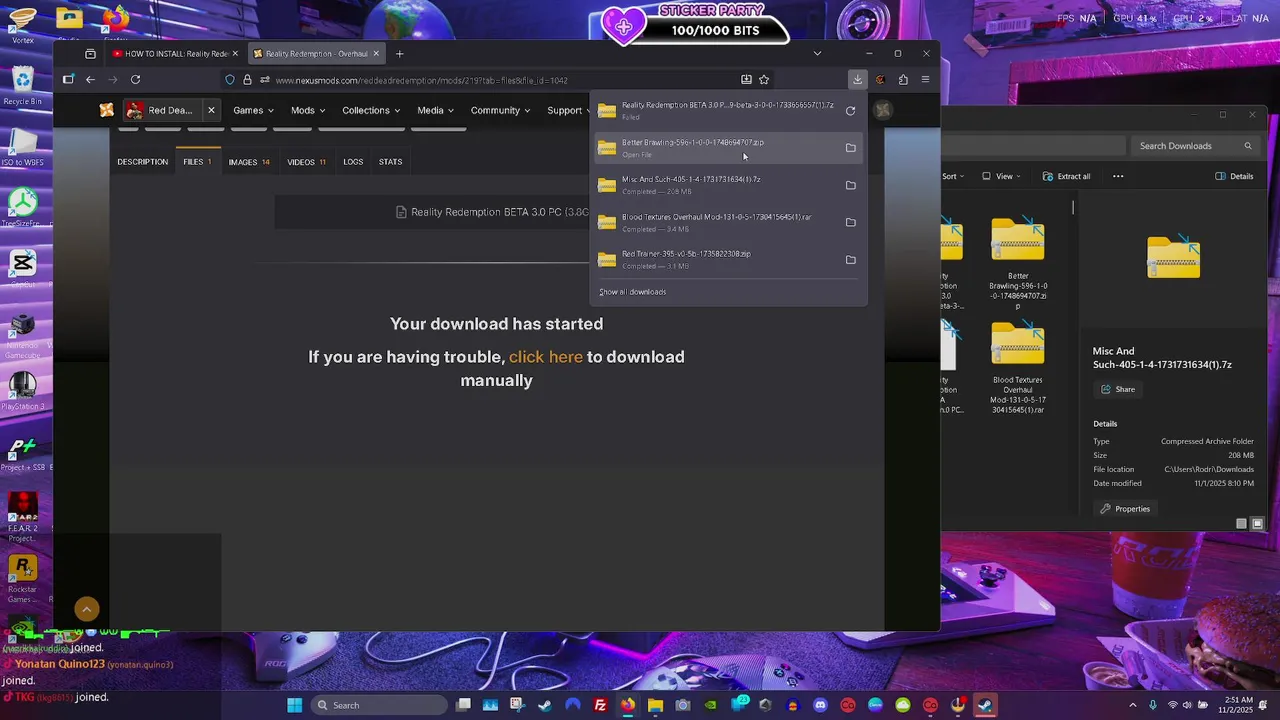The height and width of the screenshot is (720, 1280).
Task: Open the Support menu dropdown
Action: point(568,110)
